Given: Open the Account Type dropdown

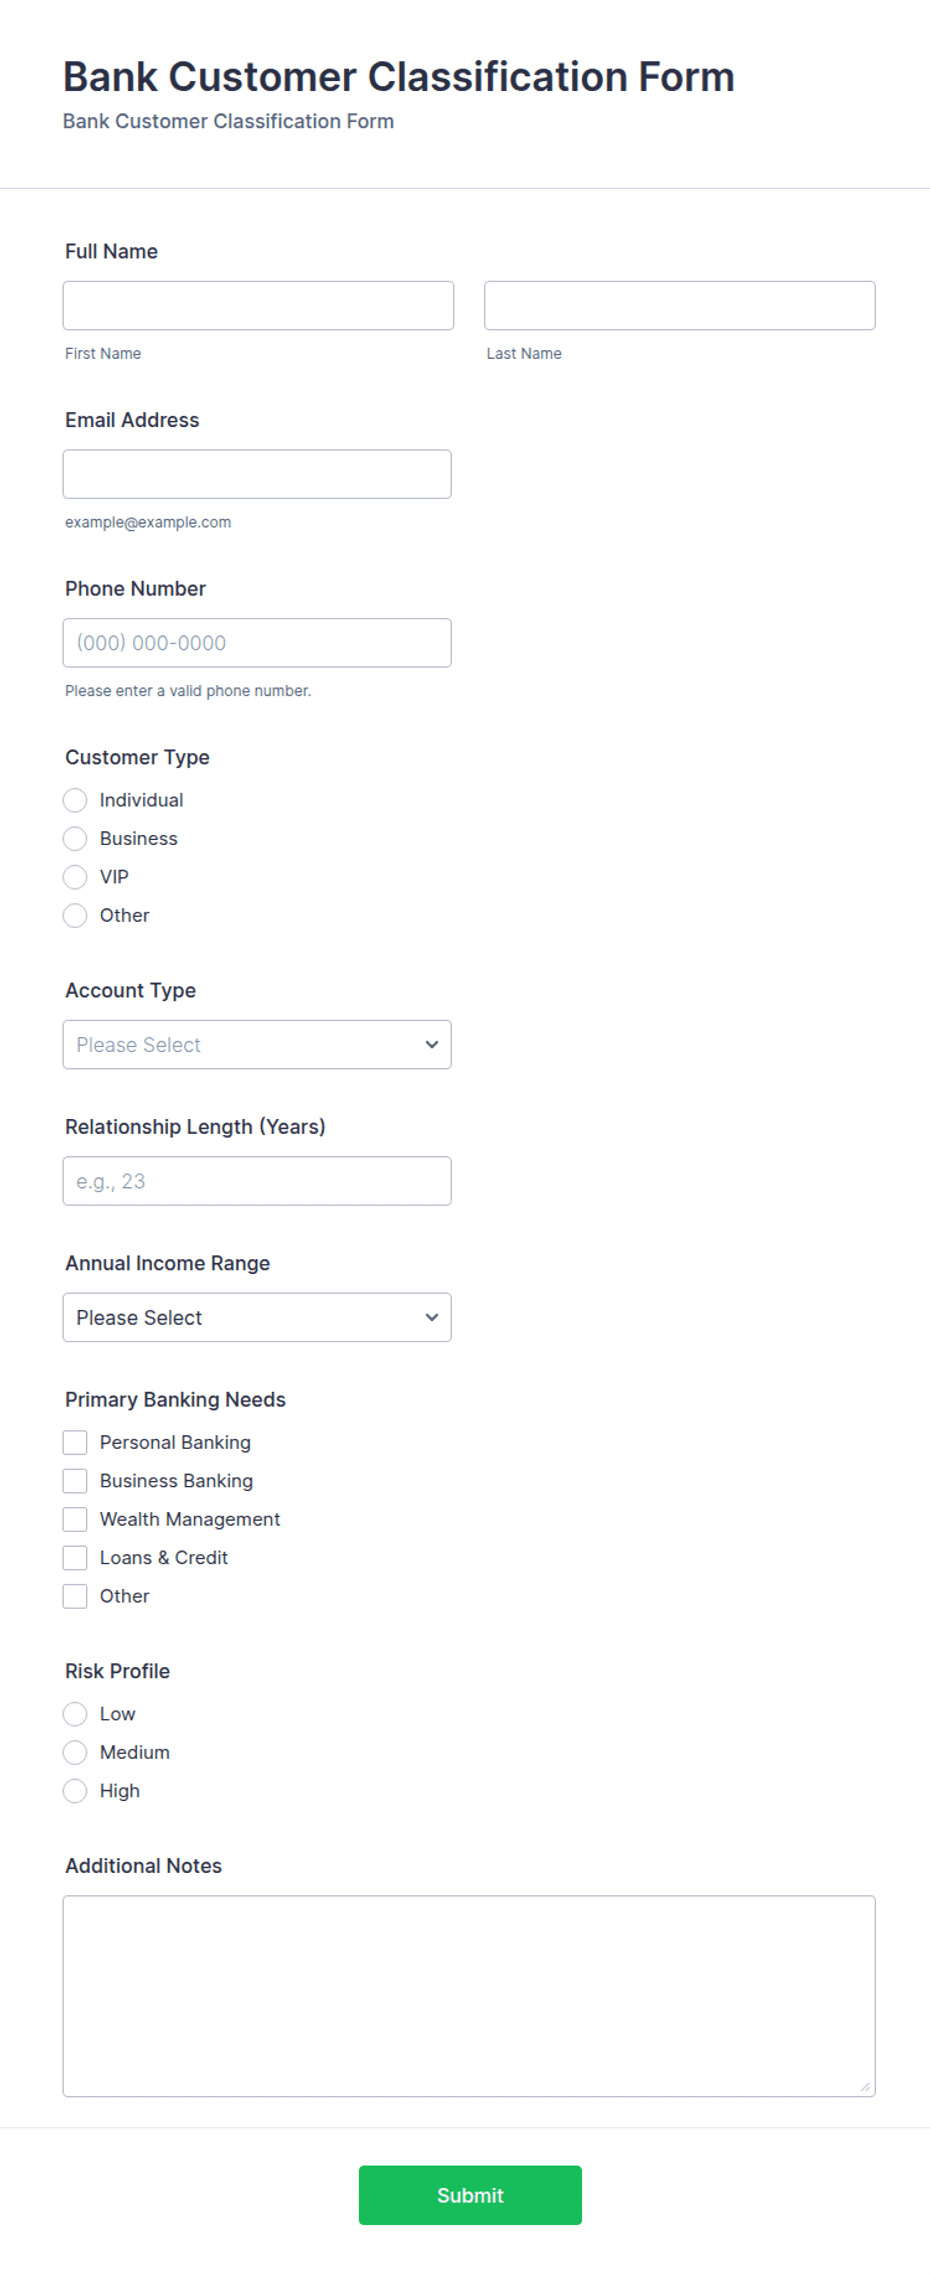Looking at the screenshot, I should [257, 1044].
